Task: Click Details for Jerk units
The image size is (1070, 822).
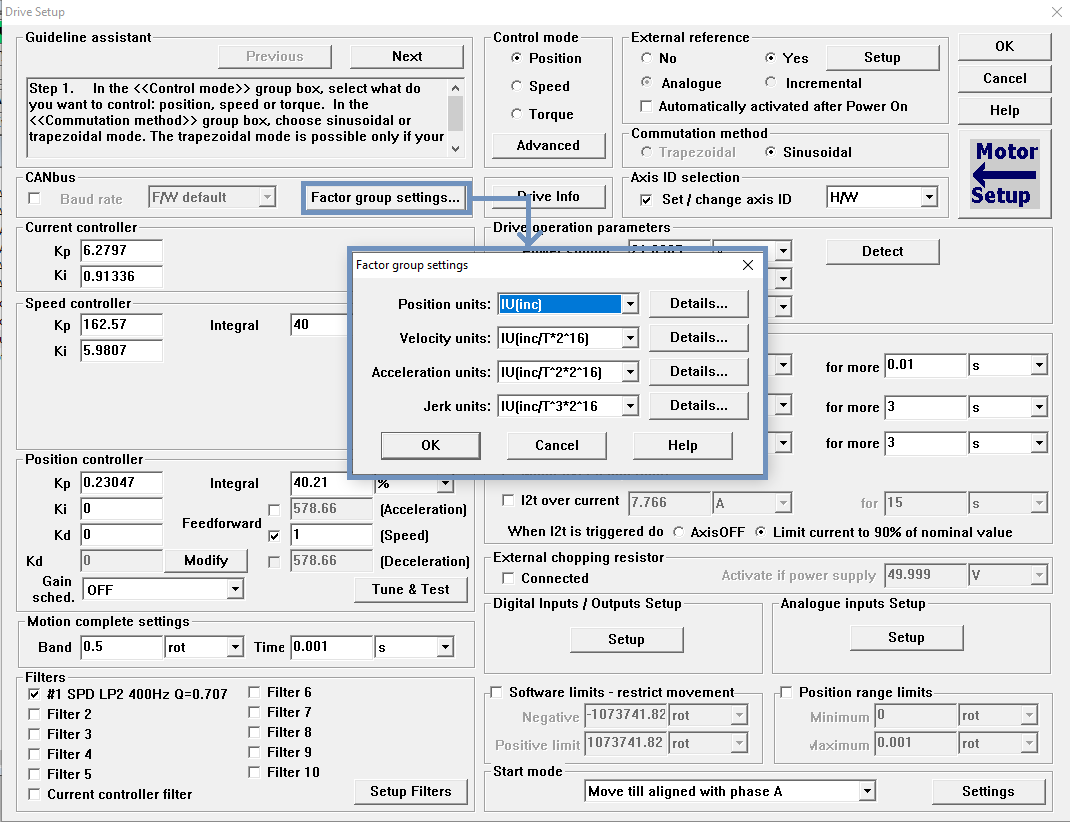Action: click(698, 406)
